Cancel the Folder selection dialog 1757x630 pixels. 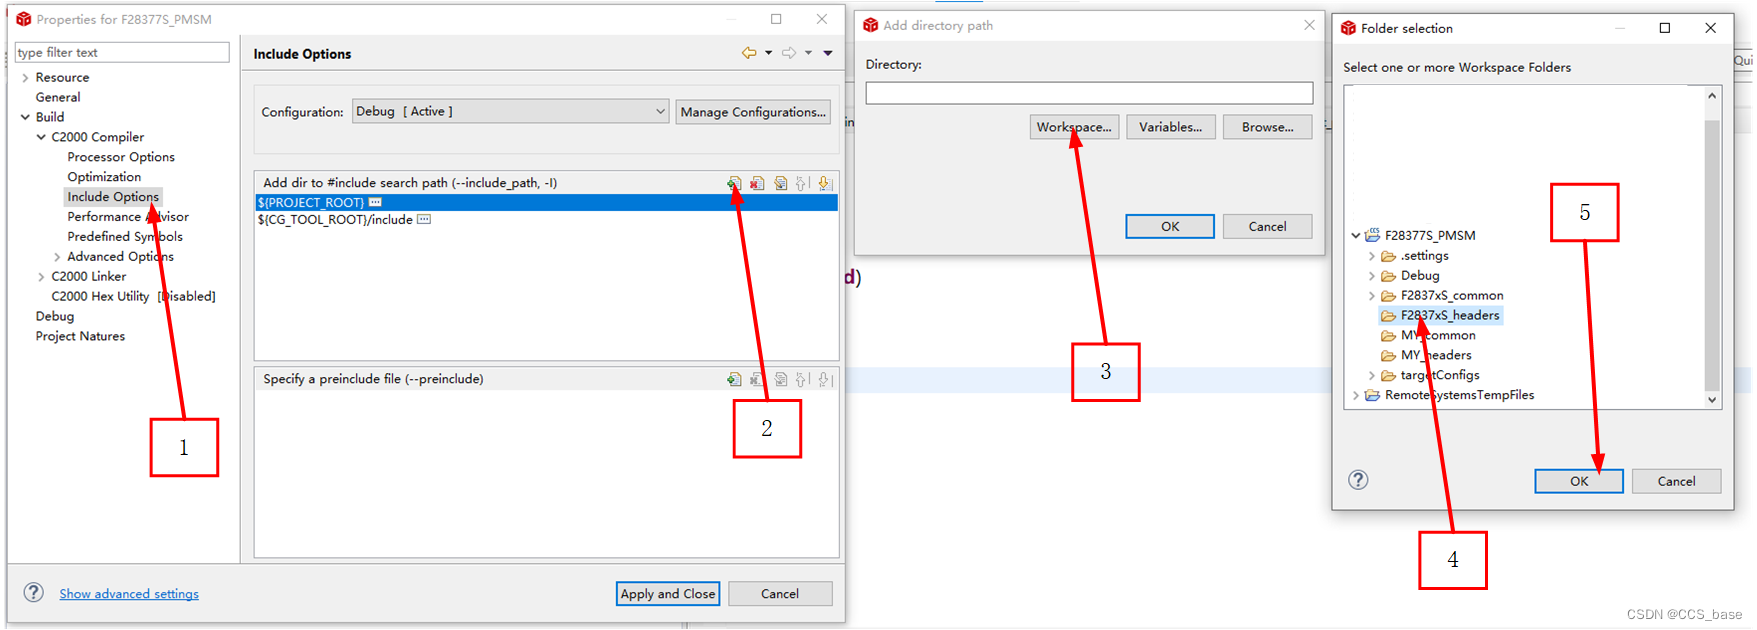(x=1677, y=481)
